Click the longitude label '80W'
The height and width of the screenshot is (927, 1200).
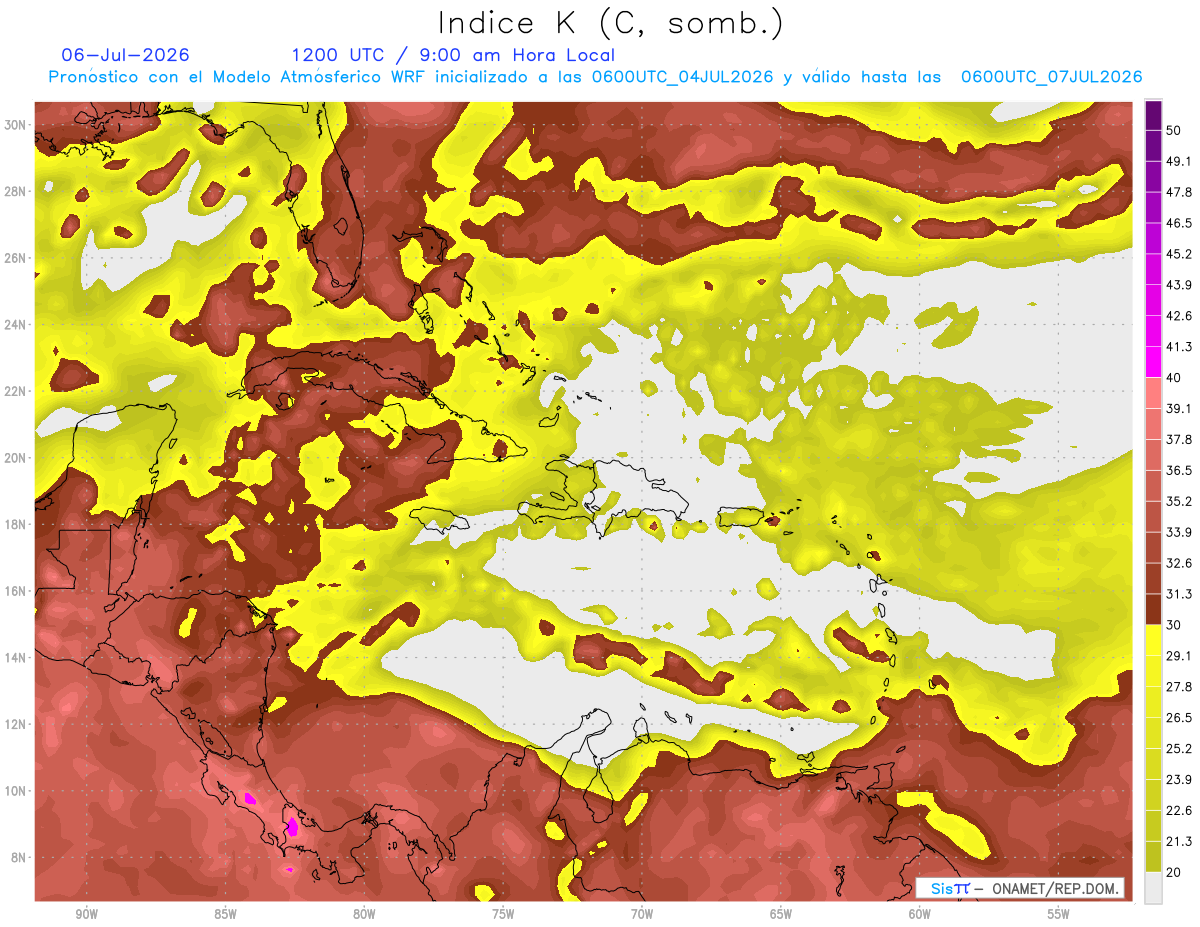click(364, 914)
